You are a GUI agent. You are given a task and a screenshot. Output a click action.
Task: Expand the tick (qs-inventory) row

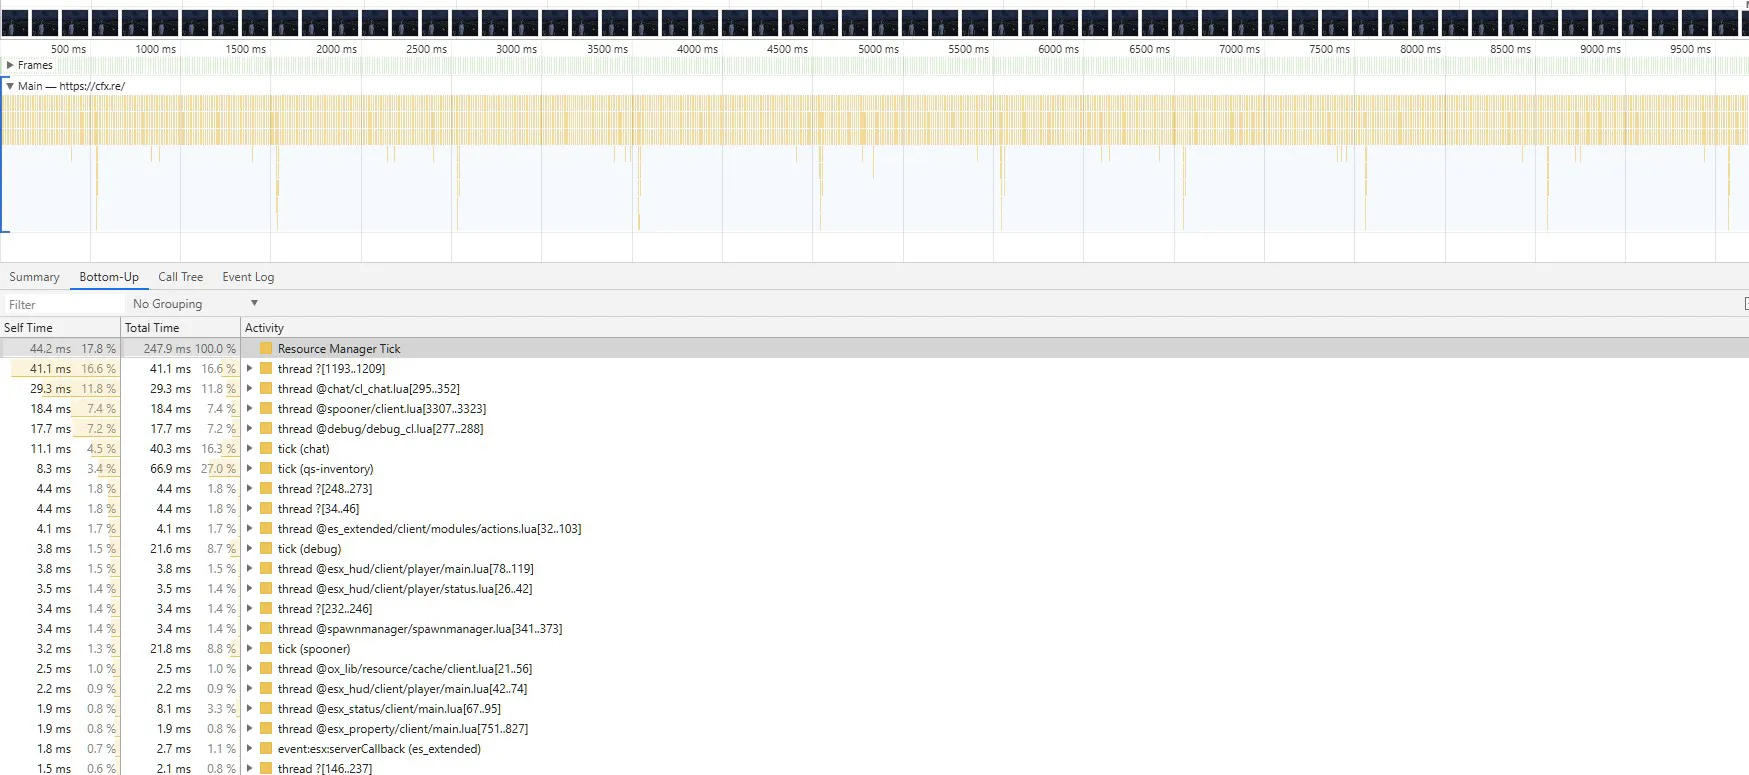pos(250,469)
